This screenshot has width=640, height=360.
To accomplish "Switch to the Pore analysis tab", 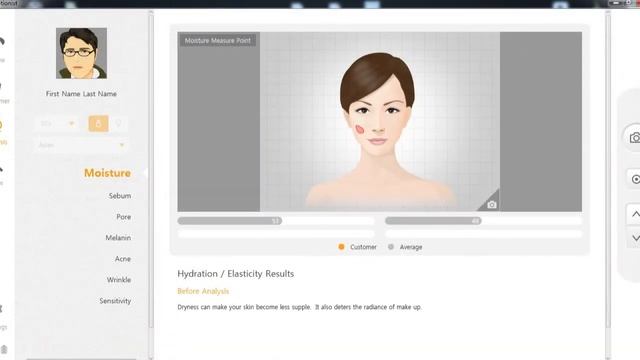I will tap(124, 217).
